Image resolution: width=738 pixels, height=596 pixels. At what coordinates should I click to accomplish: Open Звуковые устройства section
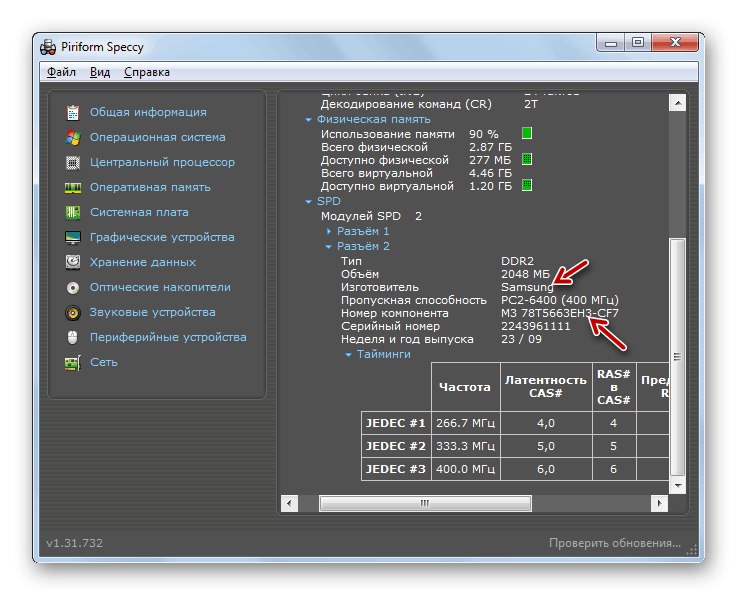click(152, 312)
